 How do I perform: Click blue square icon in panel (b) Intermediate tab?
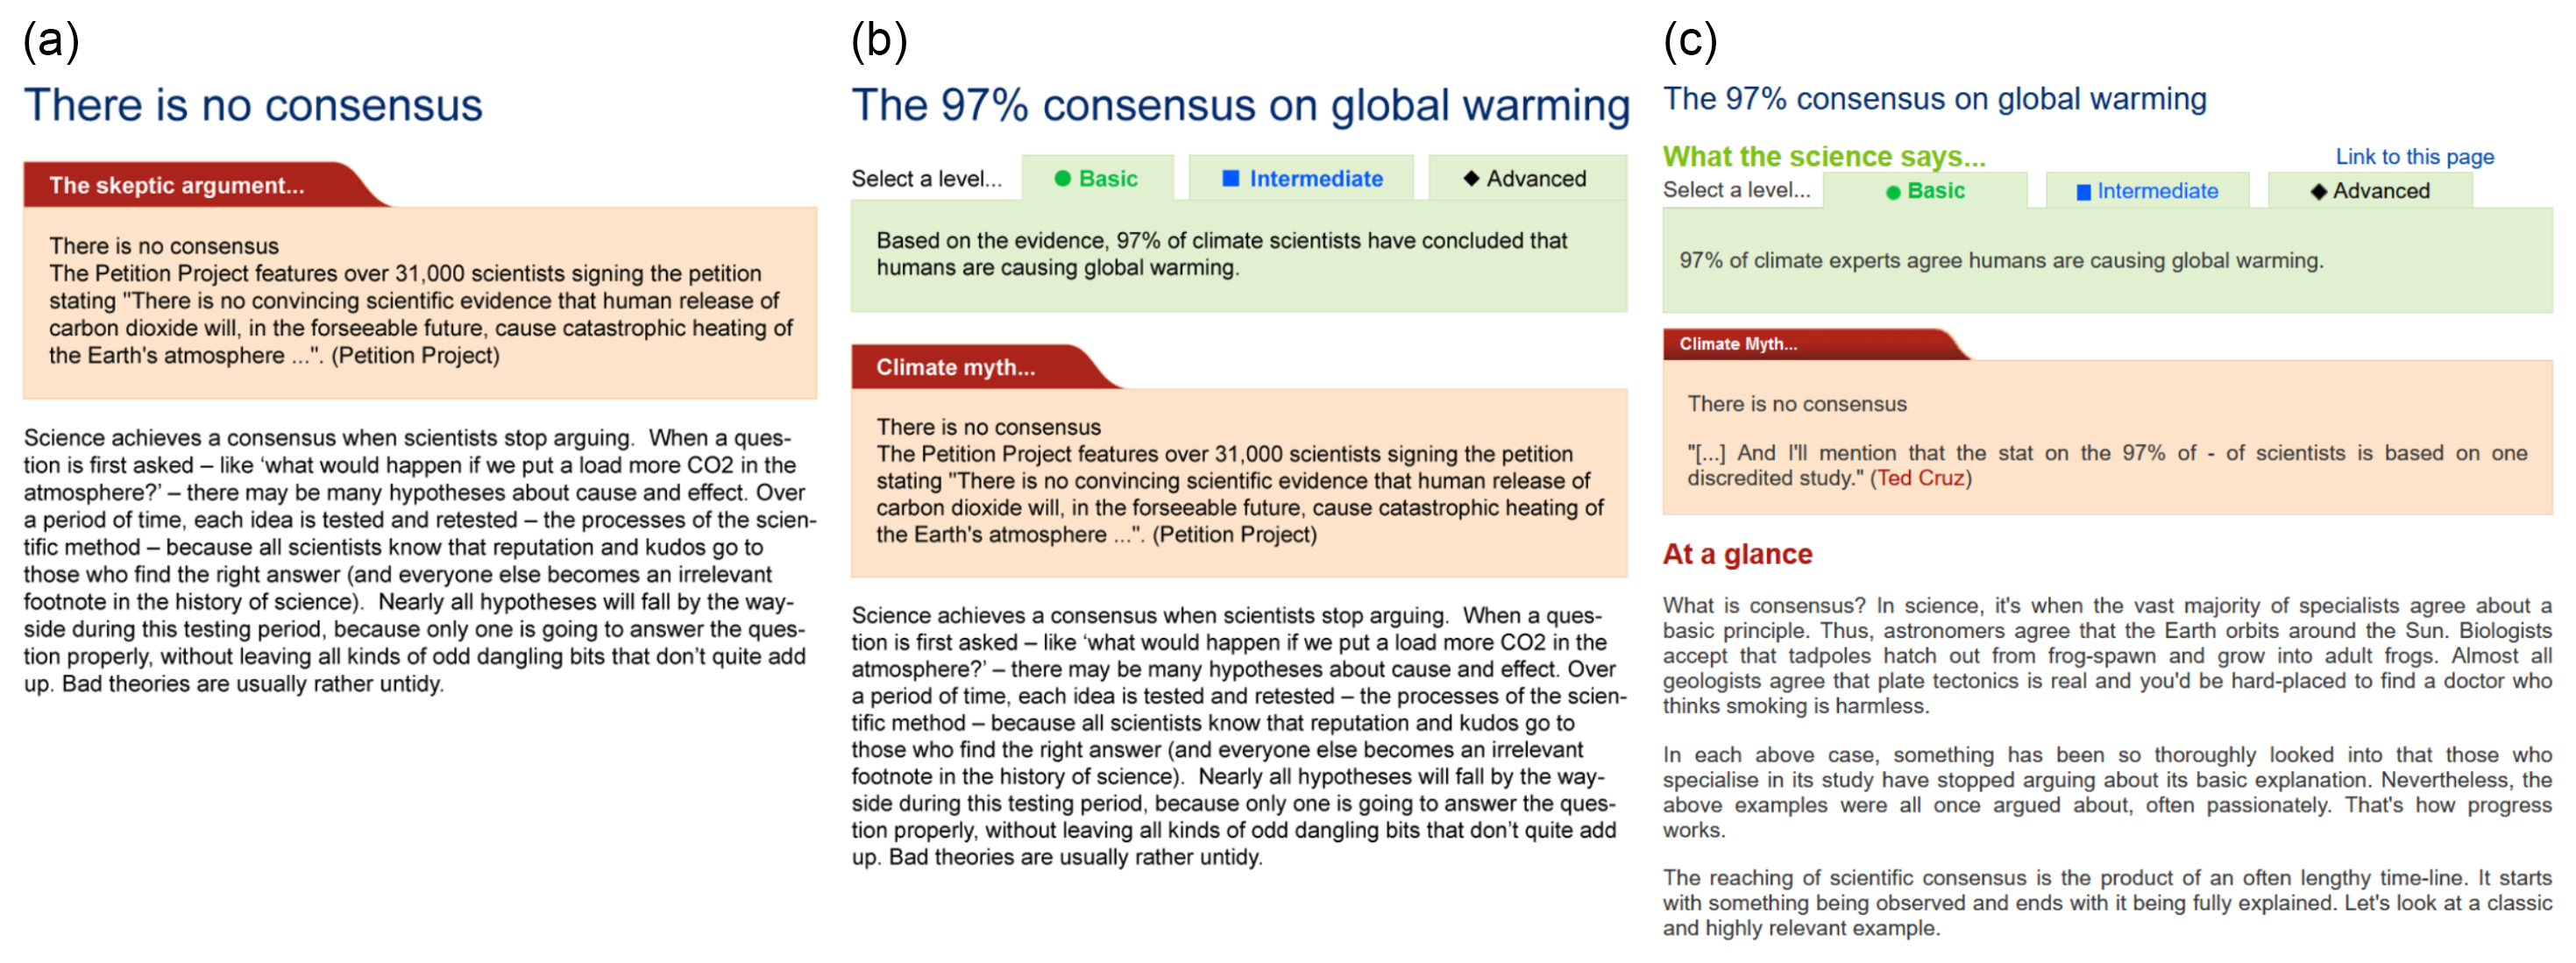(x=1230, y=179)
